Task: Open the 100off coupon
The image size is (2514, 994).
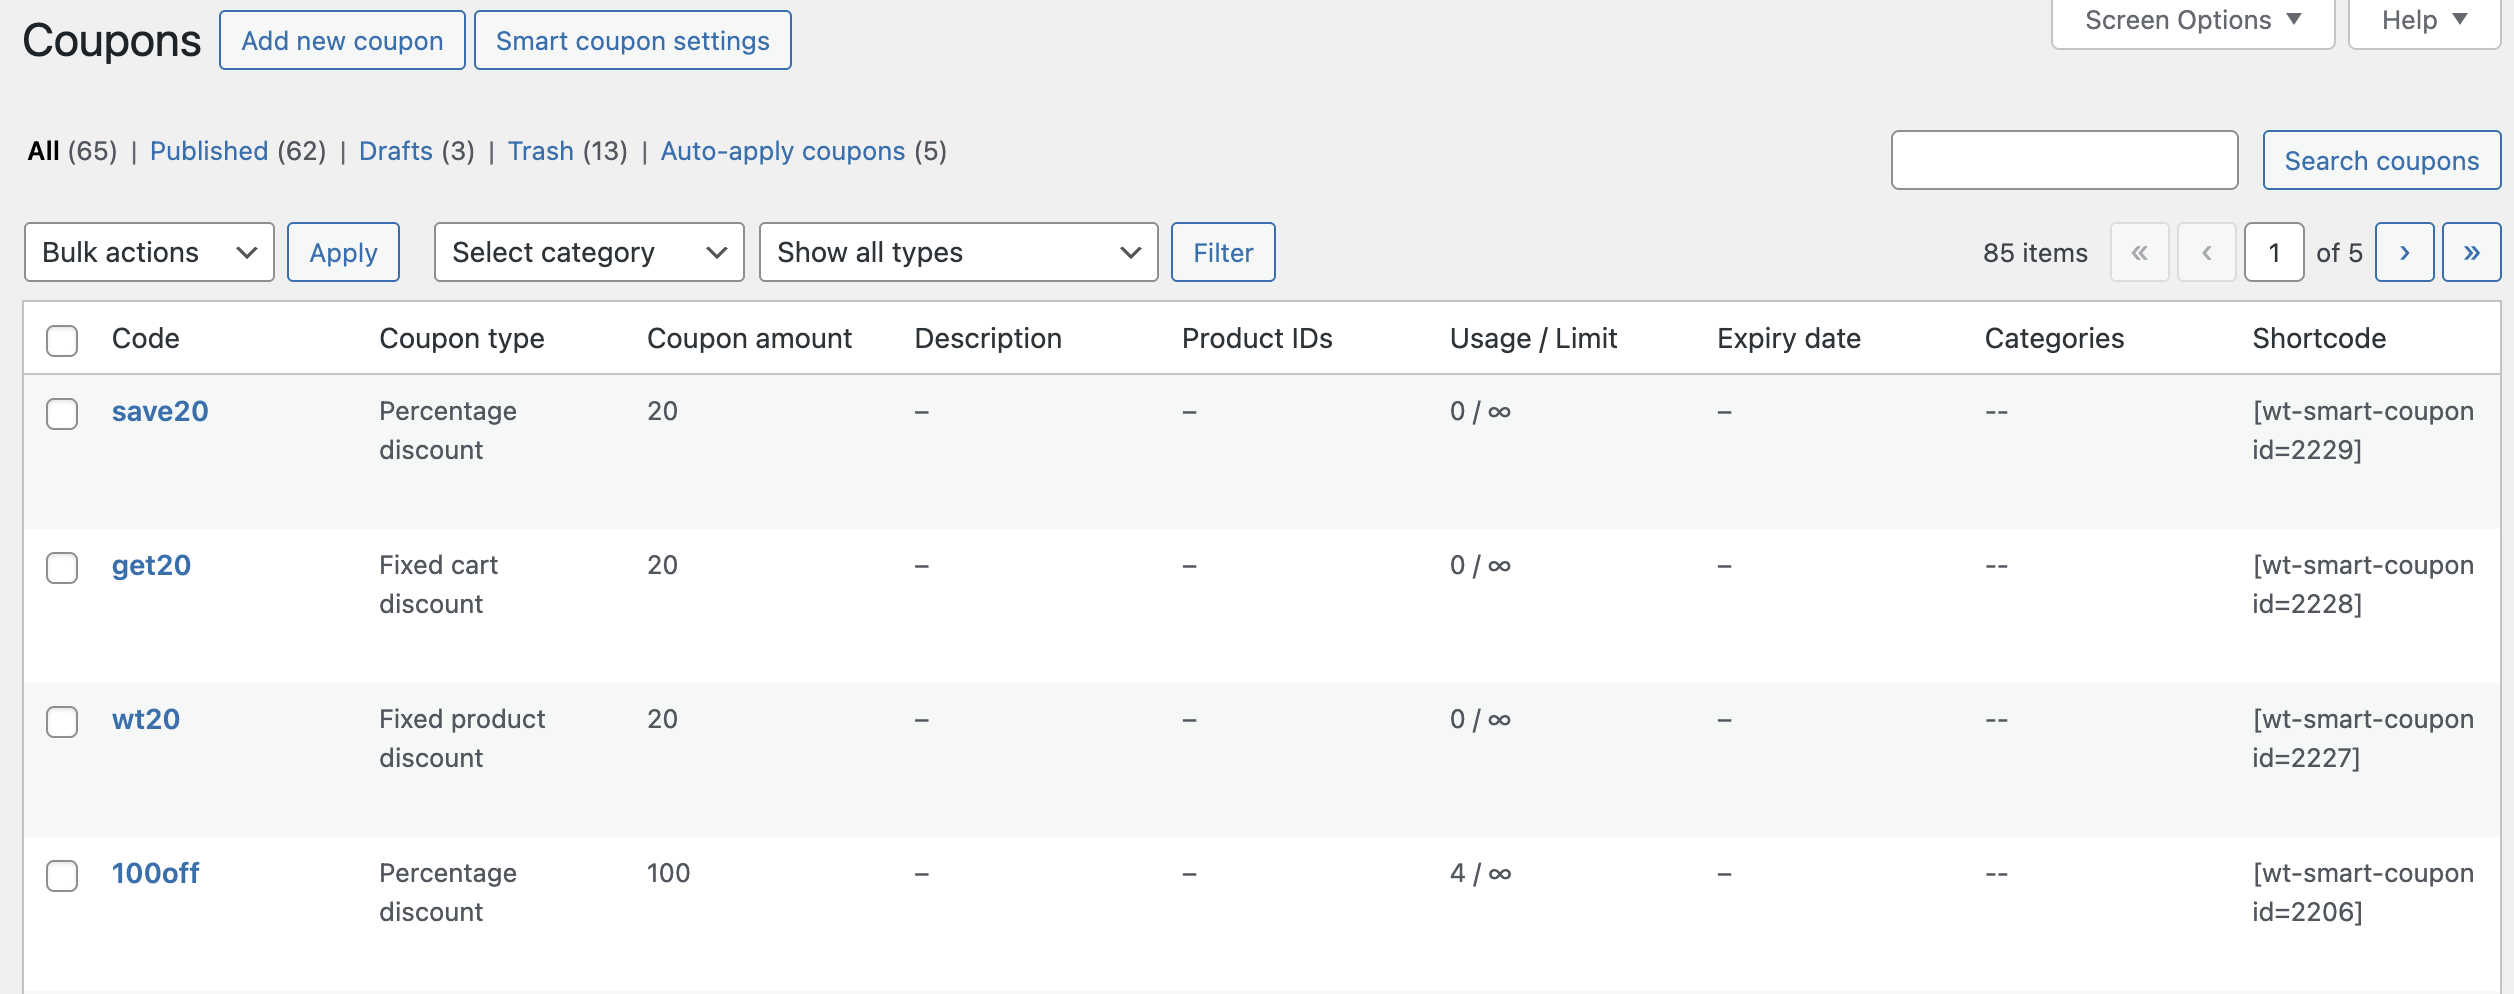Action: pos(156,874)
